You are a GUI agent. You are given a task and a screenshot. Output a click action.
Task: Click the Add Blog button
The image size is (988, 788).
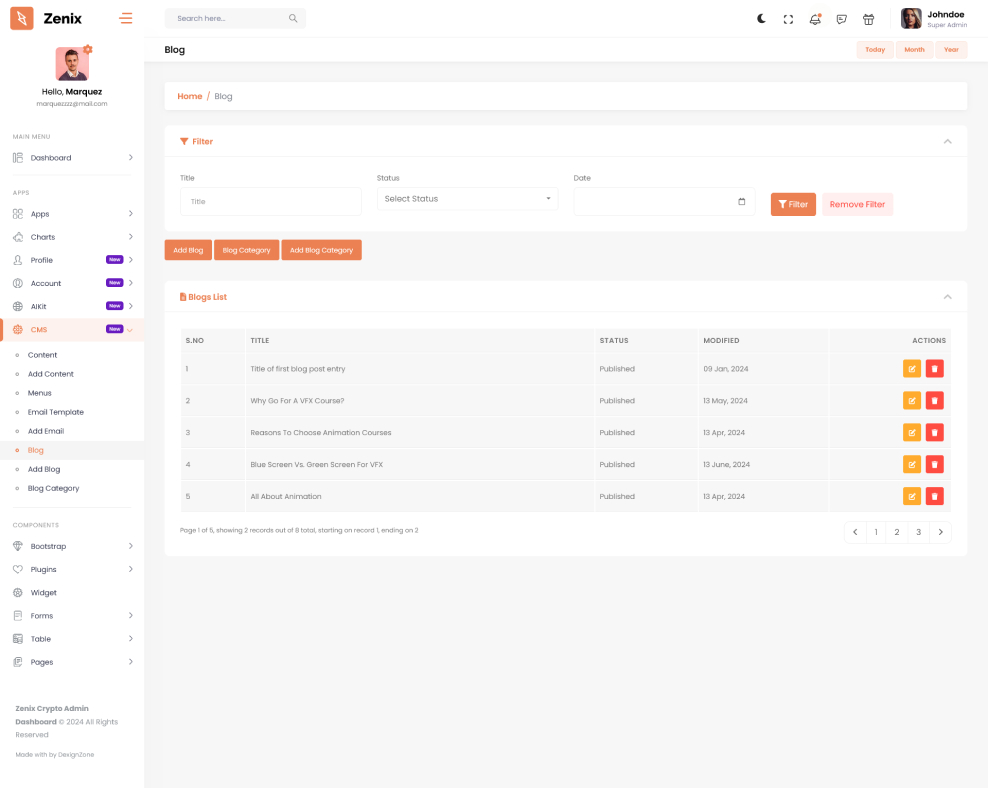coord(188,250)
